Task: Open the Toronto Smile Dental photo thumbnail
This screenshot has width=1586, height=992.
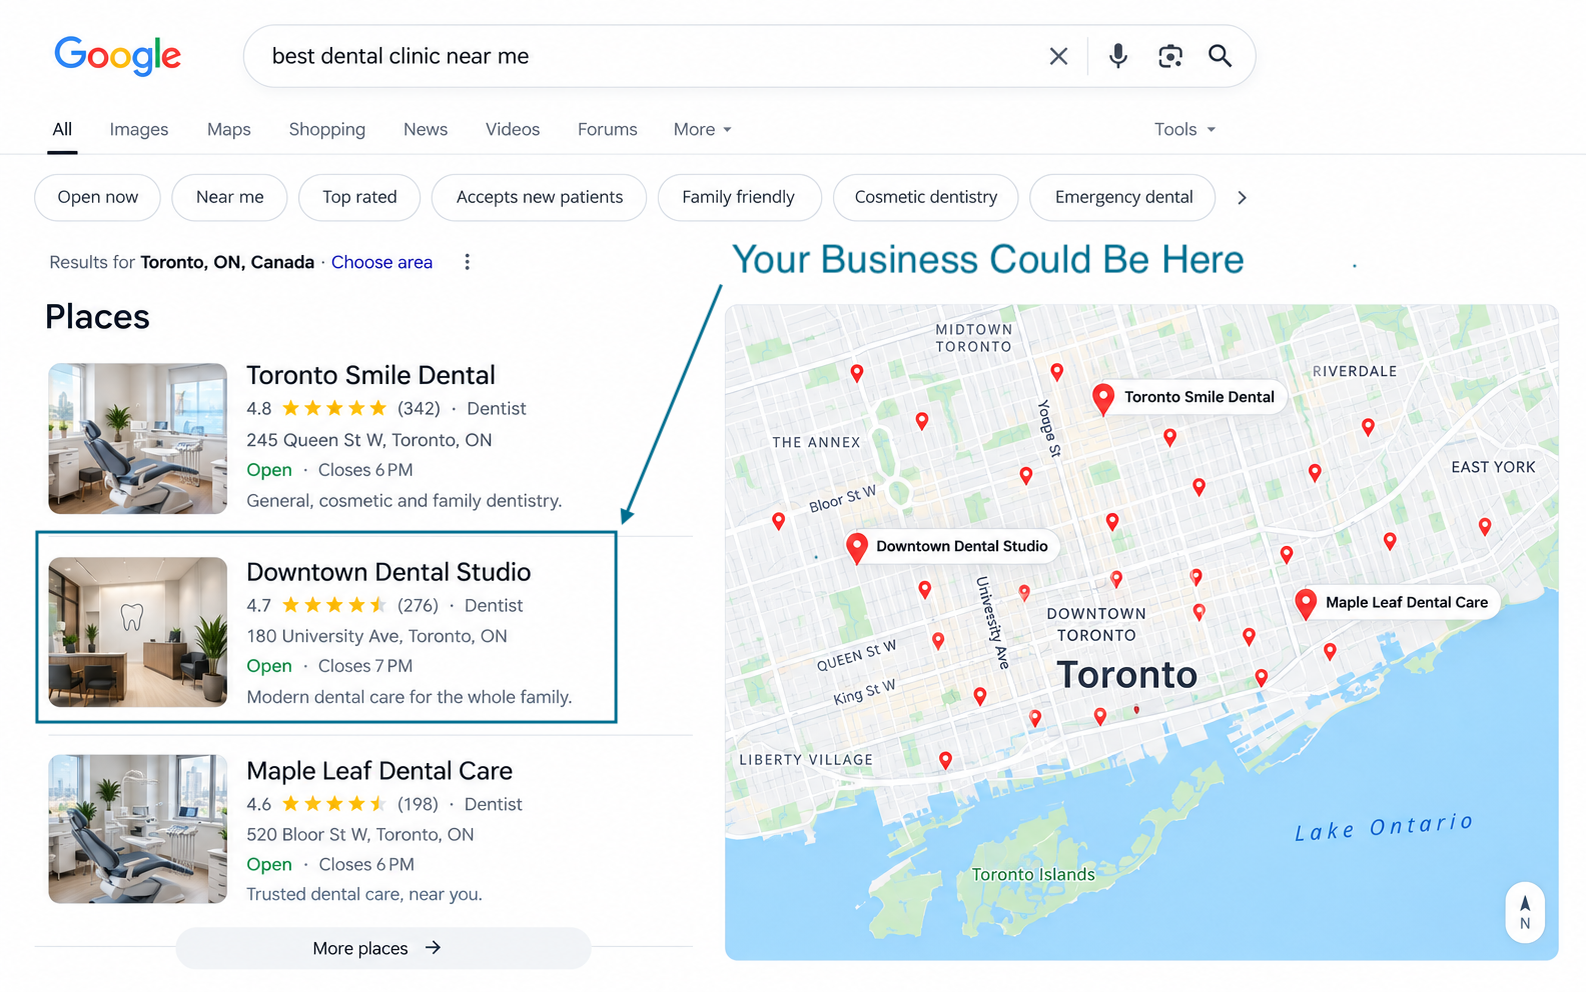Action: (x=138, y=439)
